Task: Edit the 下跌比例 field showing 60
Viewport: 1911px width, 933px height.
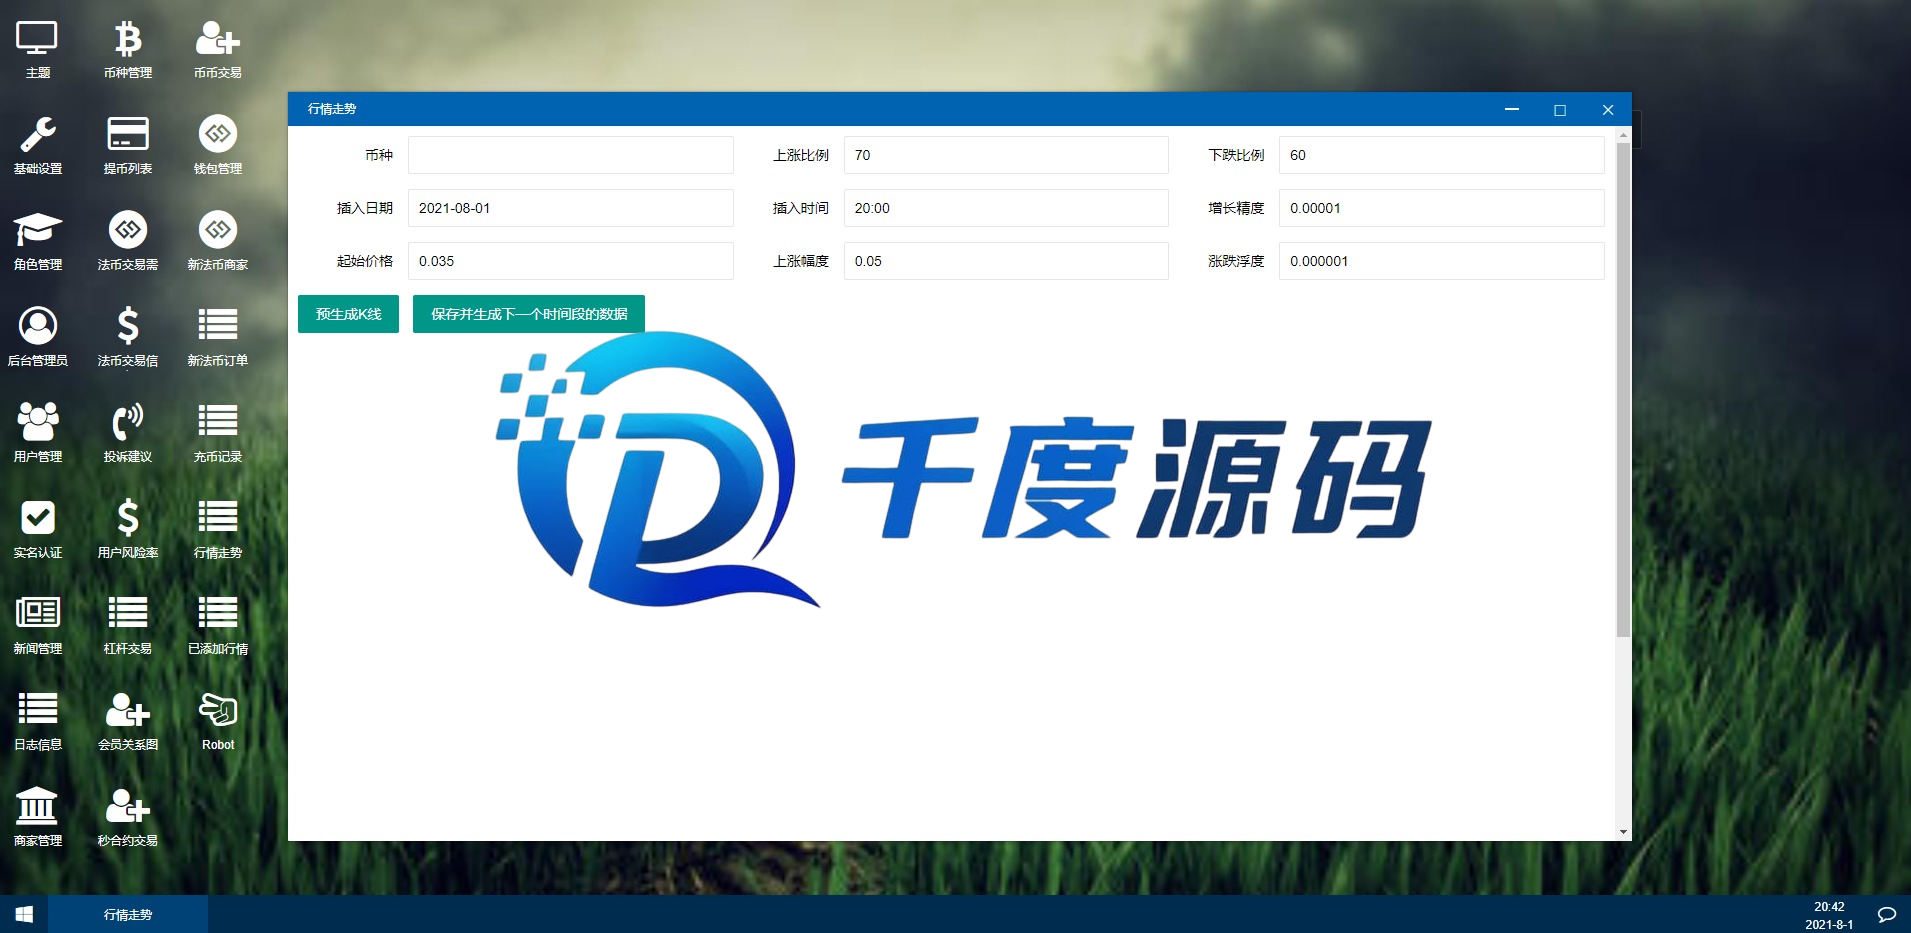Action: point(1441,155)
